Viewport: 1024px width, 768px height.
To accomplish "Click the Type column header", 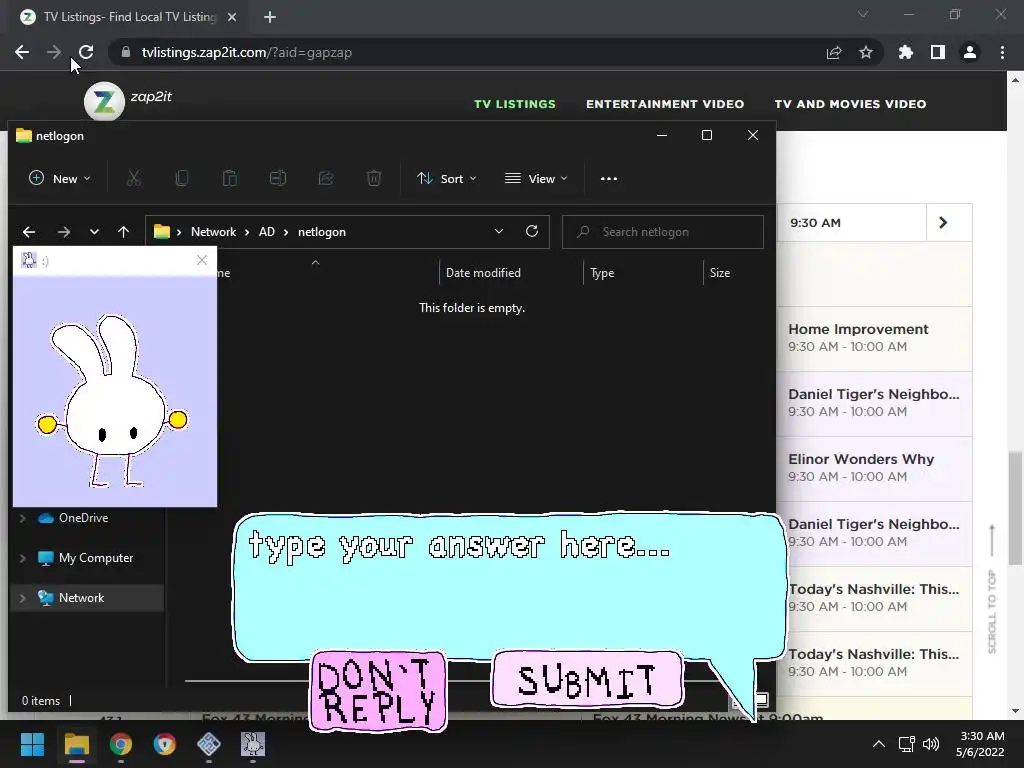I will [x=602, y=273].
